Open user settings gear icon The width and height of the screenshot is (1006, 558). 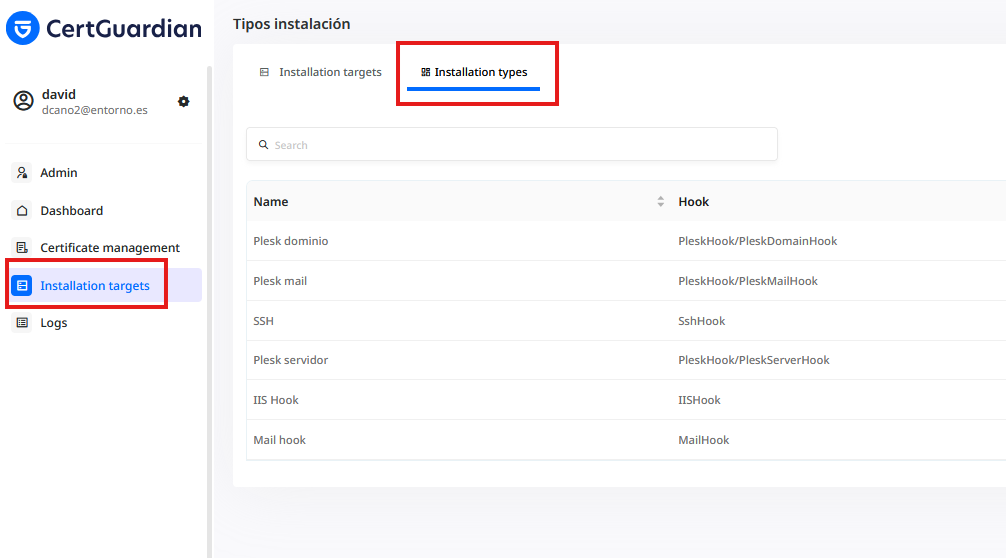coord(183,101)
